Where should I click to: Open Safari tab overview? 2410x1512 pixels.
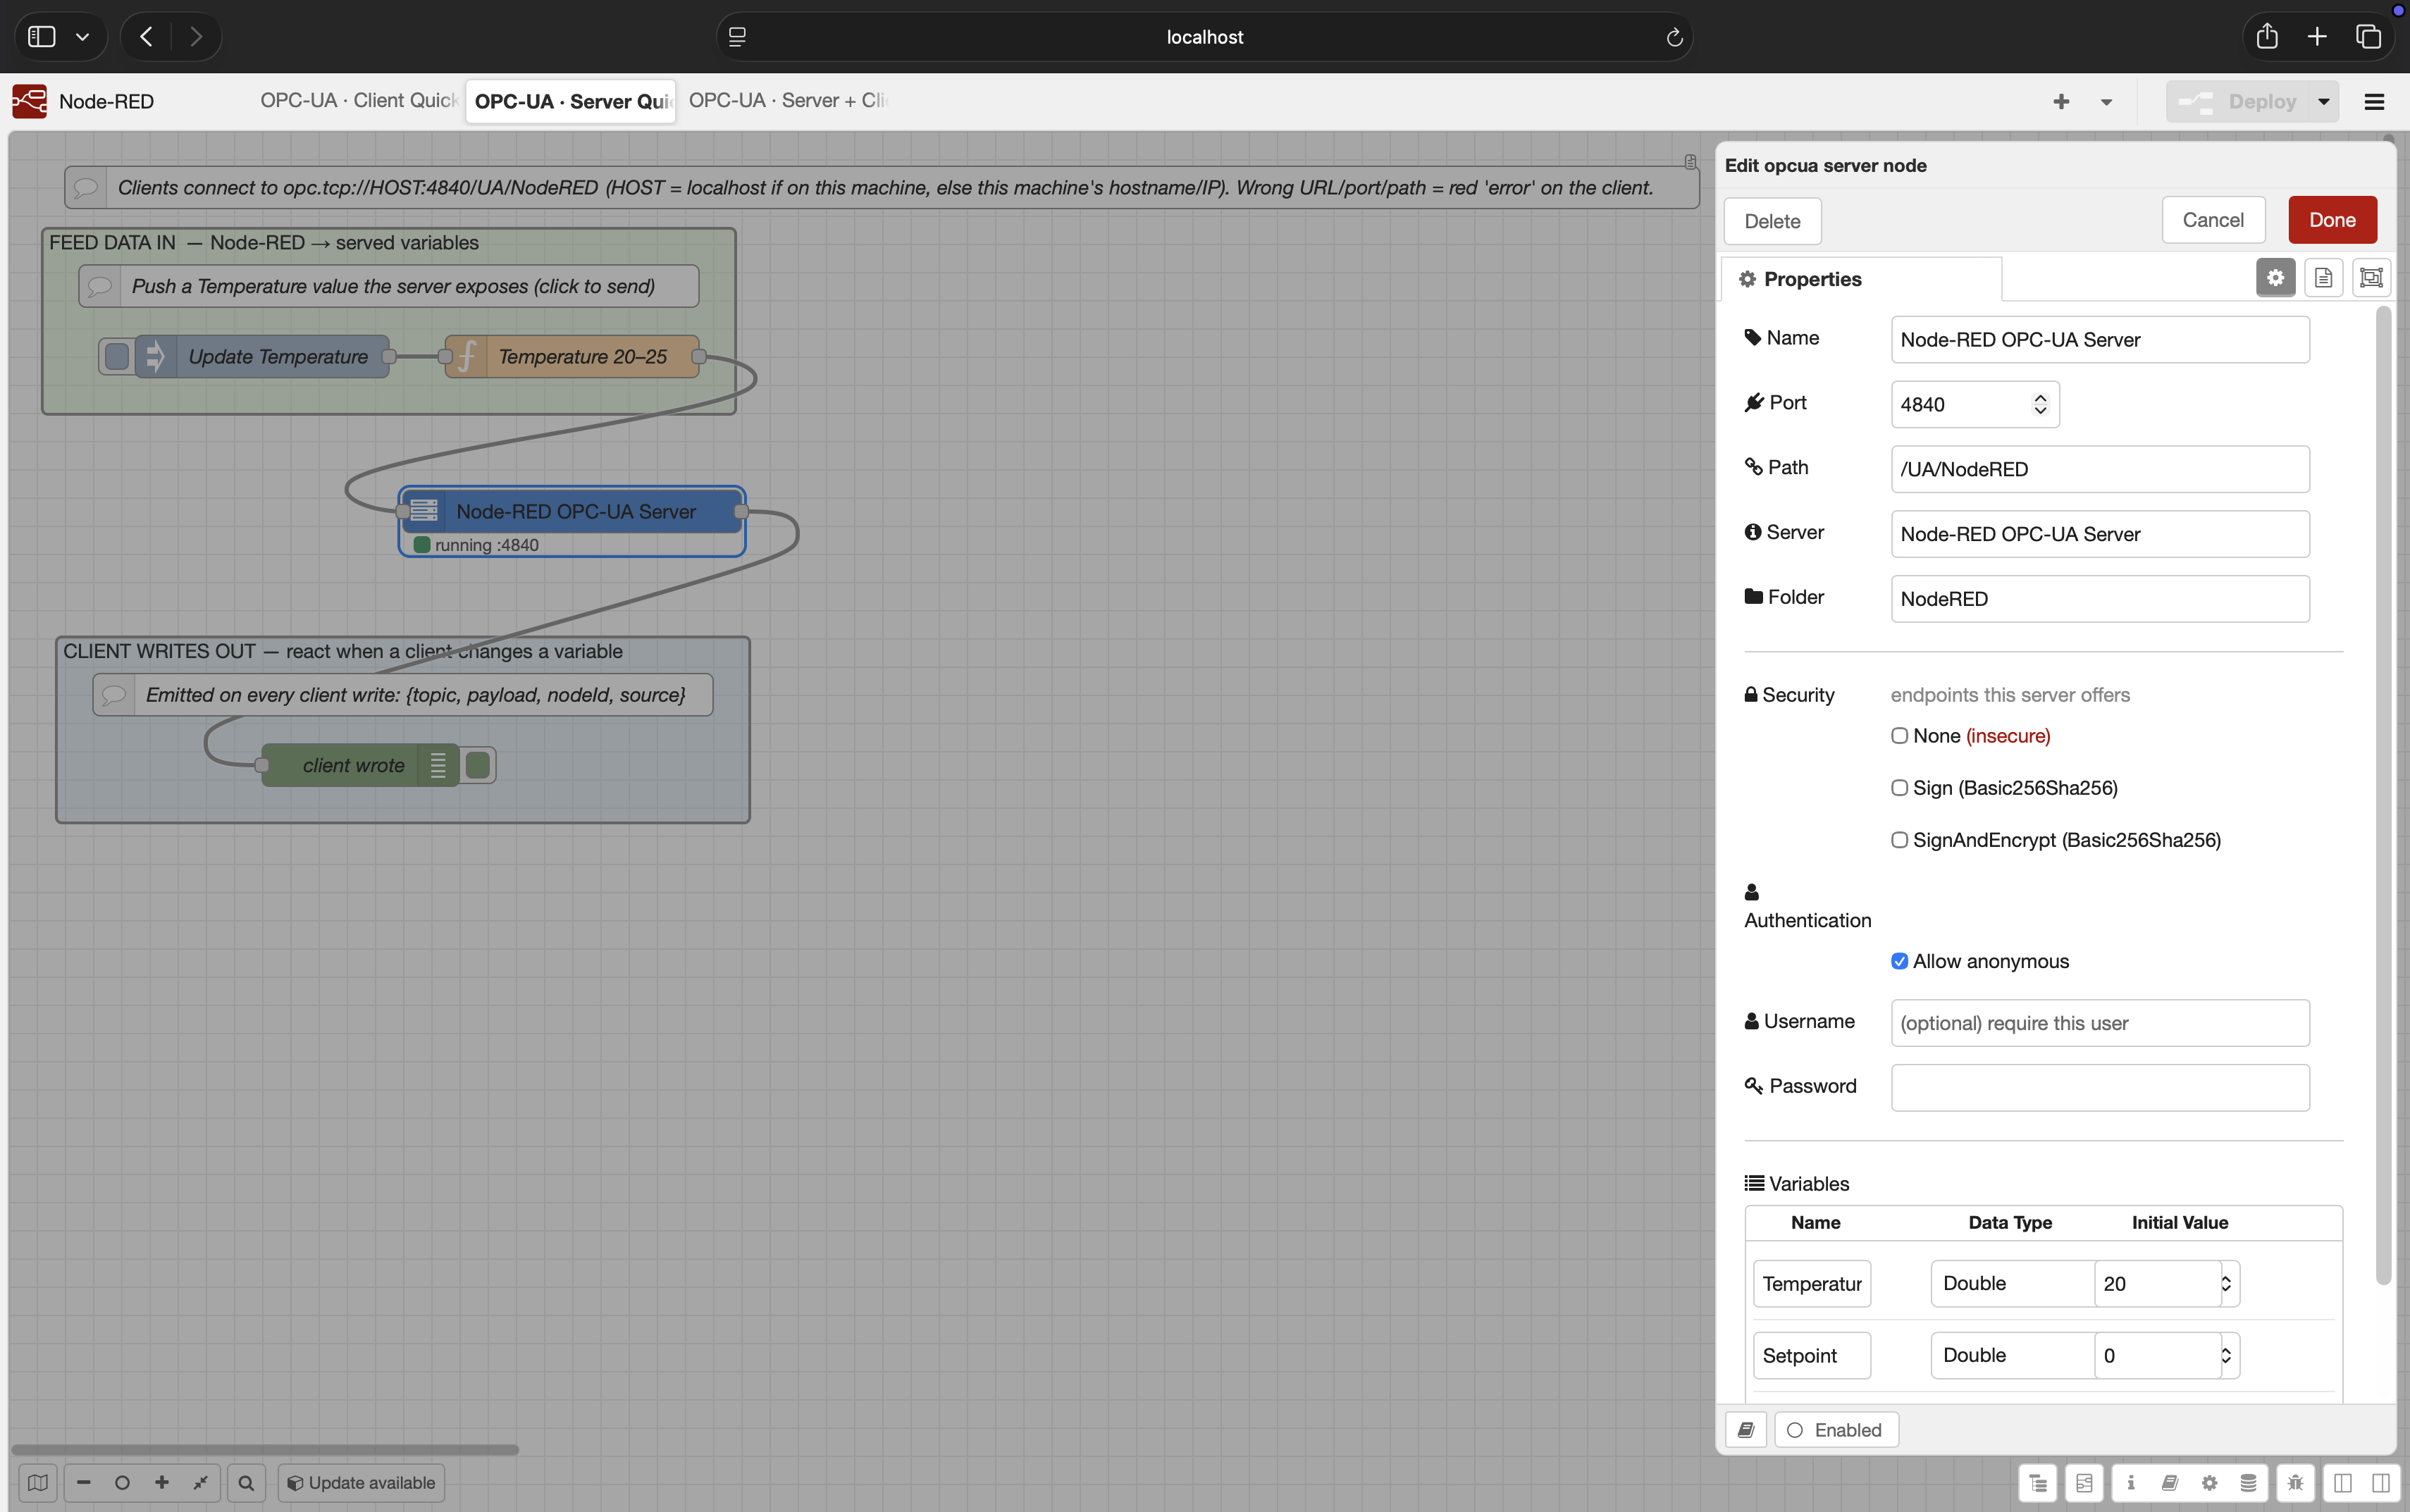(x=2369, y=37)
